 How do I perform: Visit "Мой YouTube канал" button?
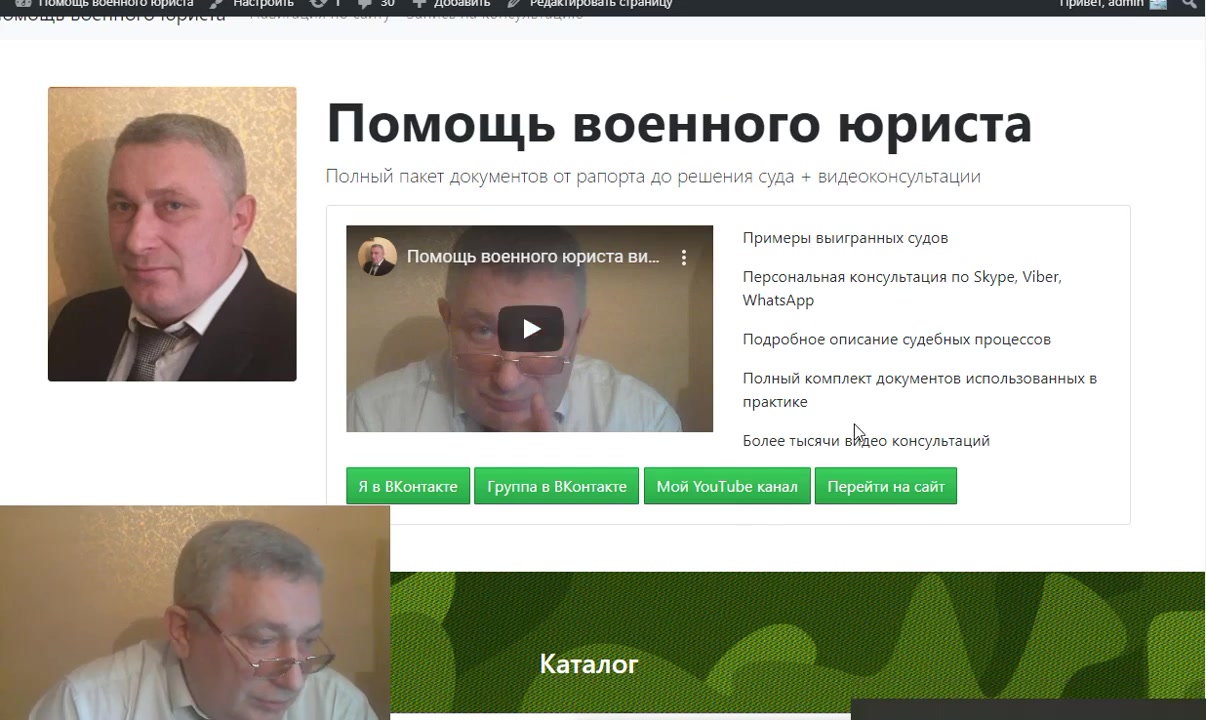(x=727, y=486)
